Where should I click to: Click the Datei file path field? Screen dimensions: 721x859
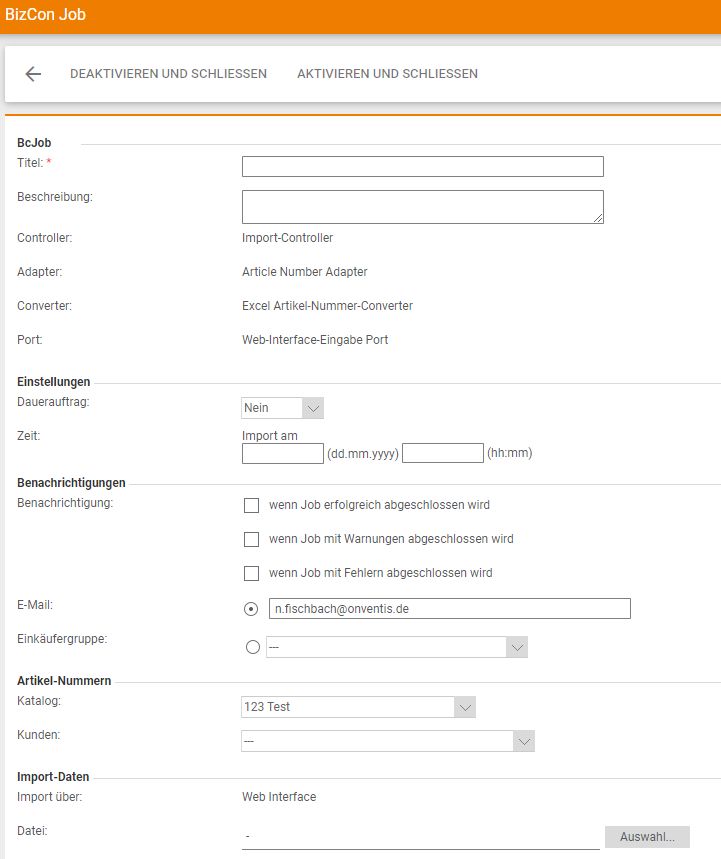pyautogui.click(x=420, y=836)
